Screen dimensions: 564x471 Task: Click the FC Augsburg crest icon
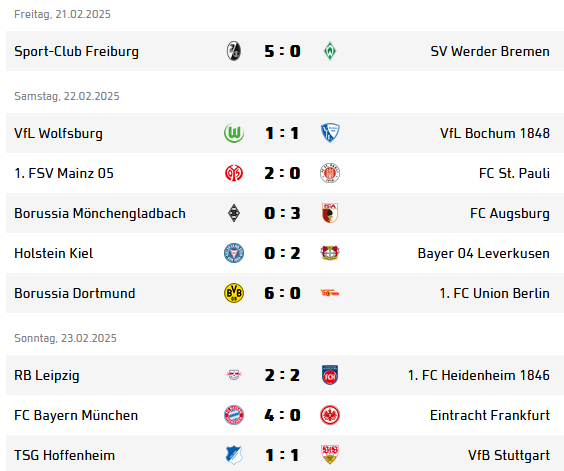330,213
